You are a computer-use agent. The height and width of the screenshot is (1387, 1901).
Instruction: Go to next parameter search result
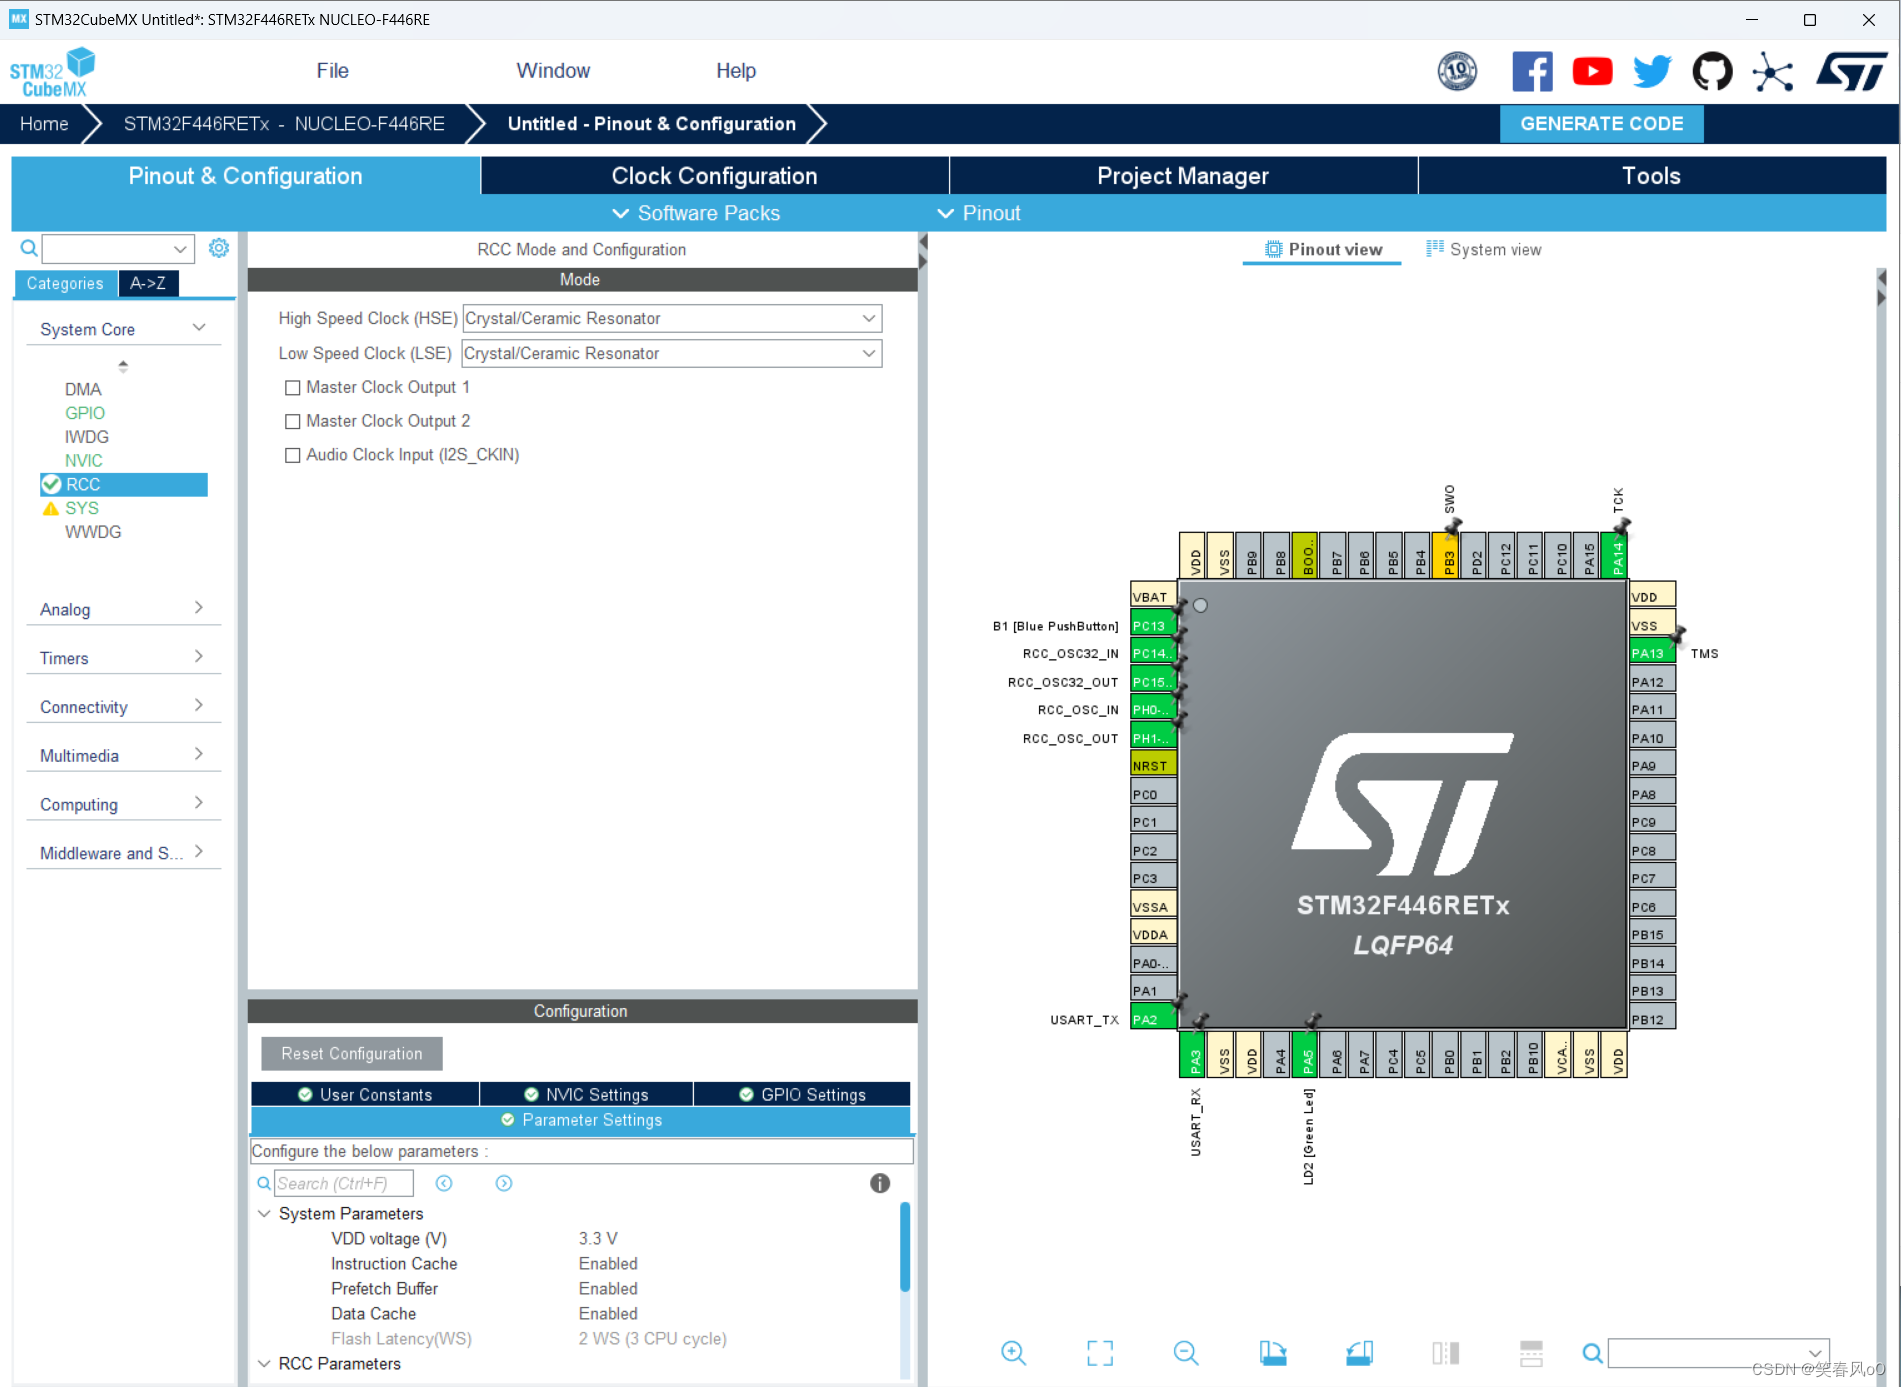tap(504, 1183)
